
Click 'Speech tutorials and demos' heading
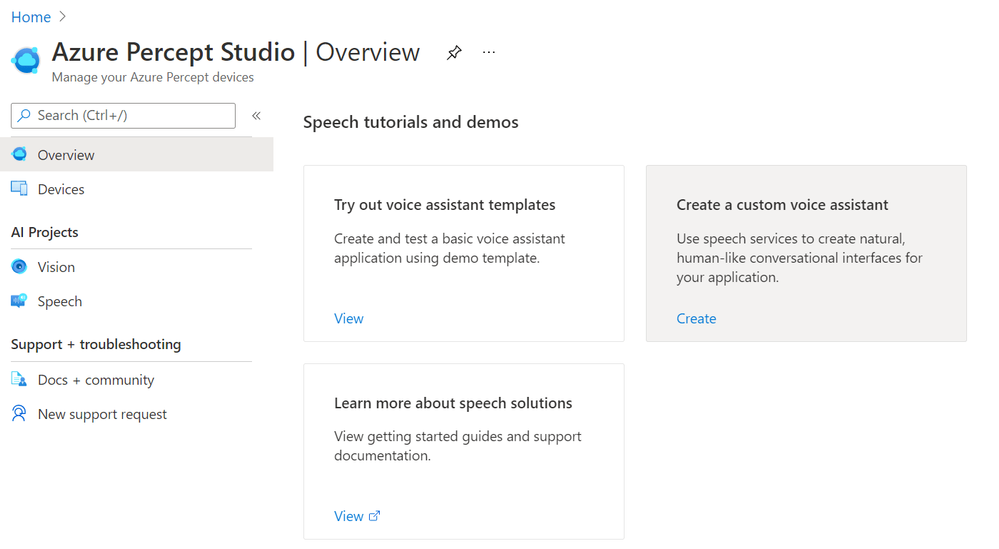[x=410, y=122]
